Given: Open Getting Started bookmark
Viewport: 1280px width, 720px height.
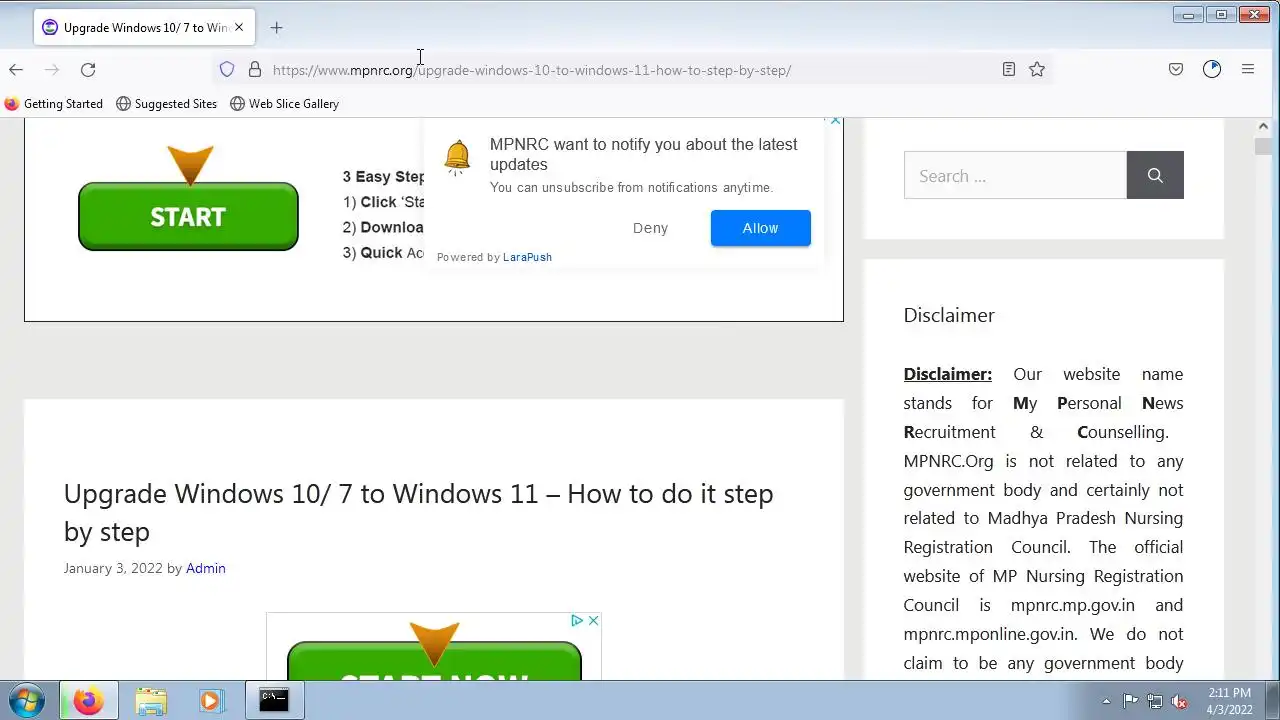Looking at the screenshot, I should pos(54,103).
